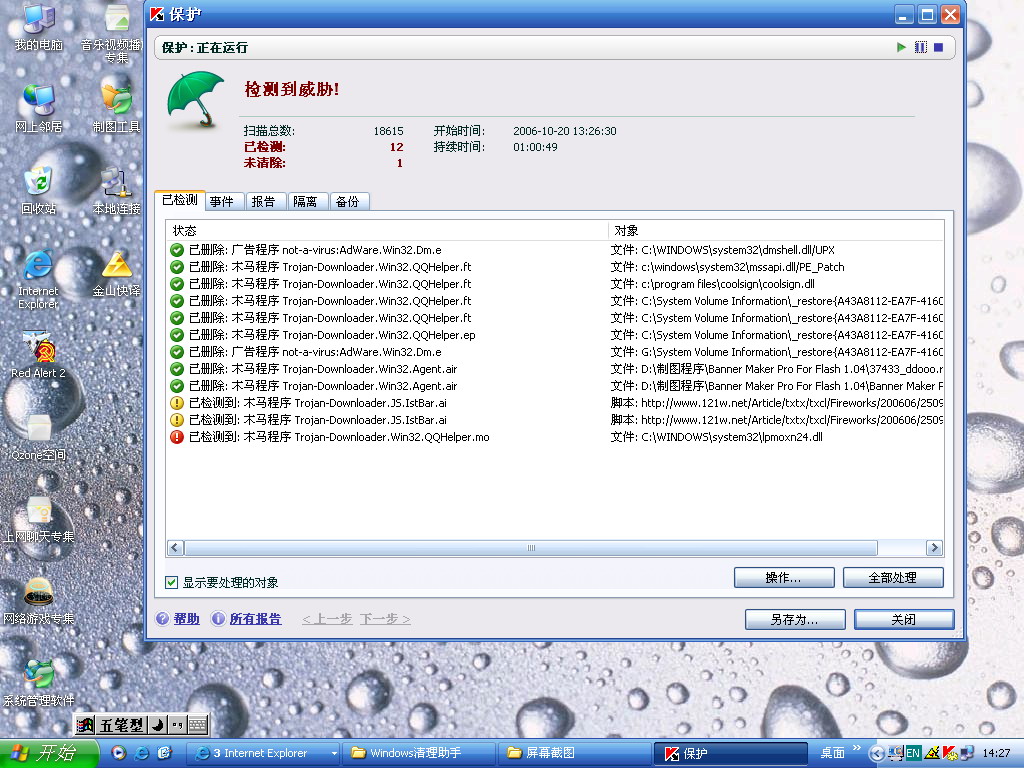
Task: Select the Red Alert 2 desktop icon
Action: coord(39,355)
